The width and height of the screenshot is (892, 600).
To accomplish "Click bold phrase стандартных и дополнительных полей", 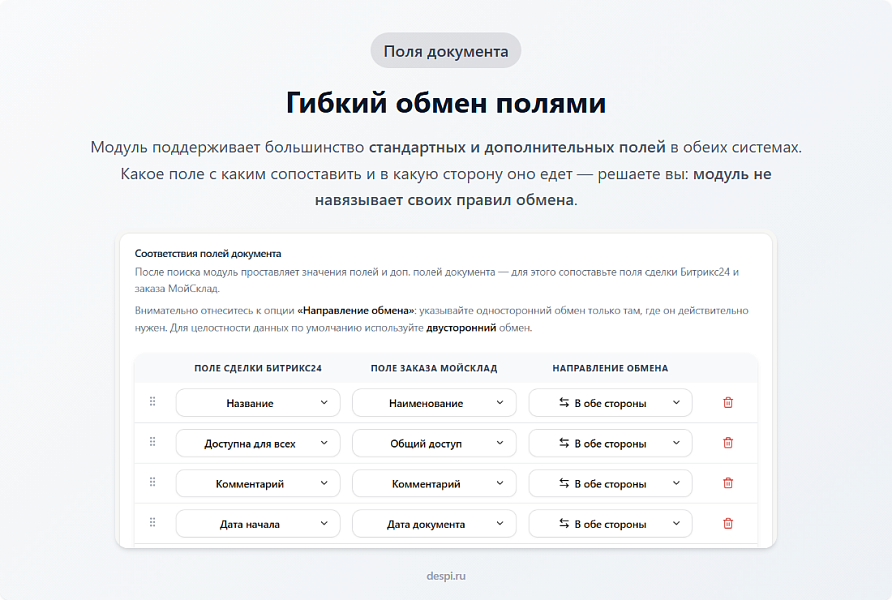I will point(517,147).
